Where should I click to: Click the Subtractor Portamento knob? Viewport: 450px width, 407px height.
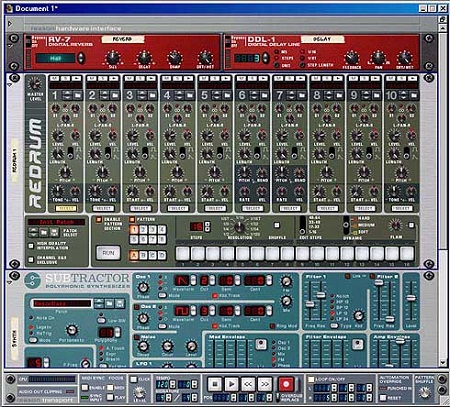pyautogui.click(x=72, y=330)
